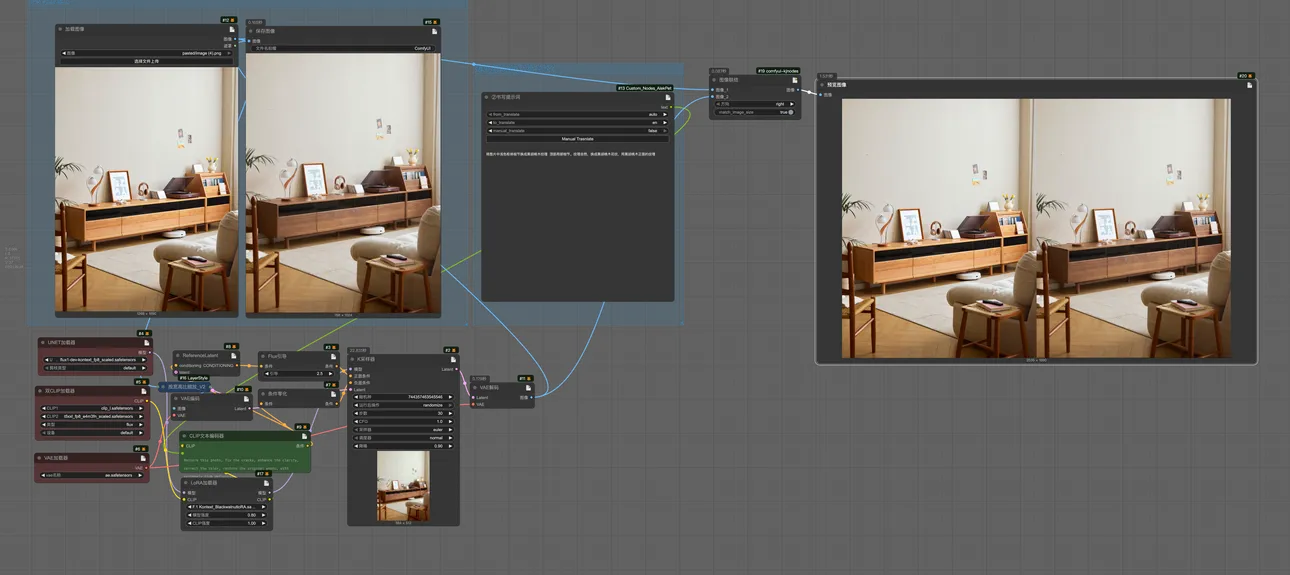
Task: Click the KSampler preview thumbnail image
Action: click(403, 485)
